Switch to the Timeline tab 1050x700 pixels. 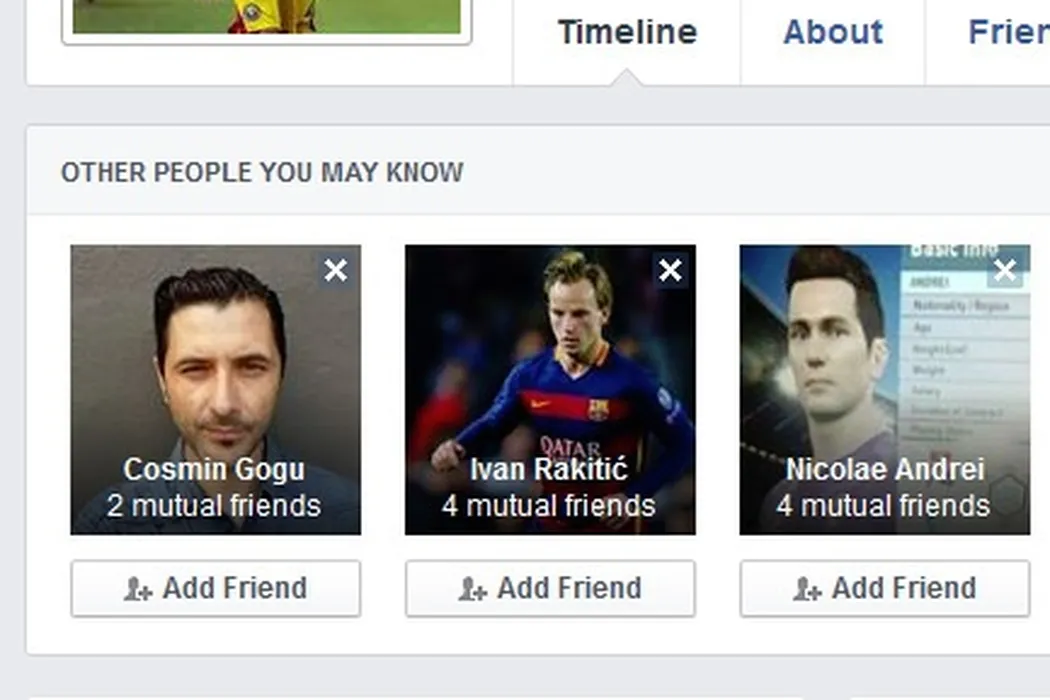[627, 32]
